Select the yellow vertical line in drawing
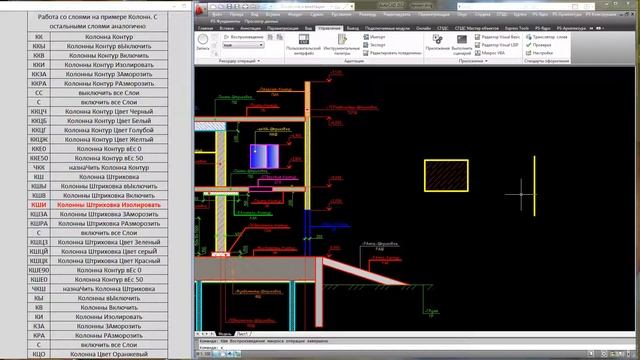 (x=534, y=186)
